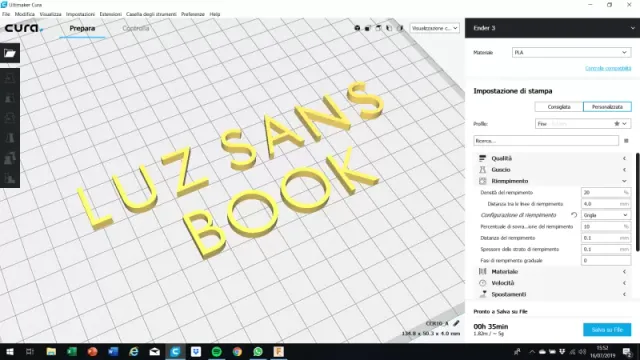Switch to front camera view
The width and height of the screenshot is (640, 360).
pyautogui.click(x=368, y=28)
